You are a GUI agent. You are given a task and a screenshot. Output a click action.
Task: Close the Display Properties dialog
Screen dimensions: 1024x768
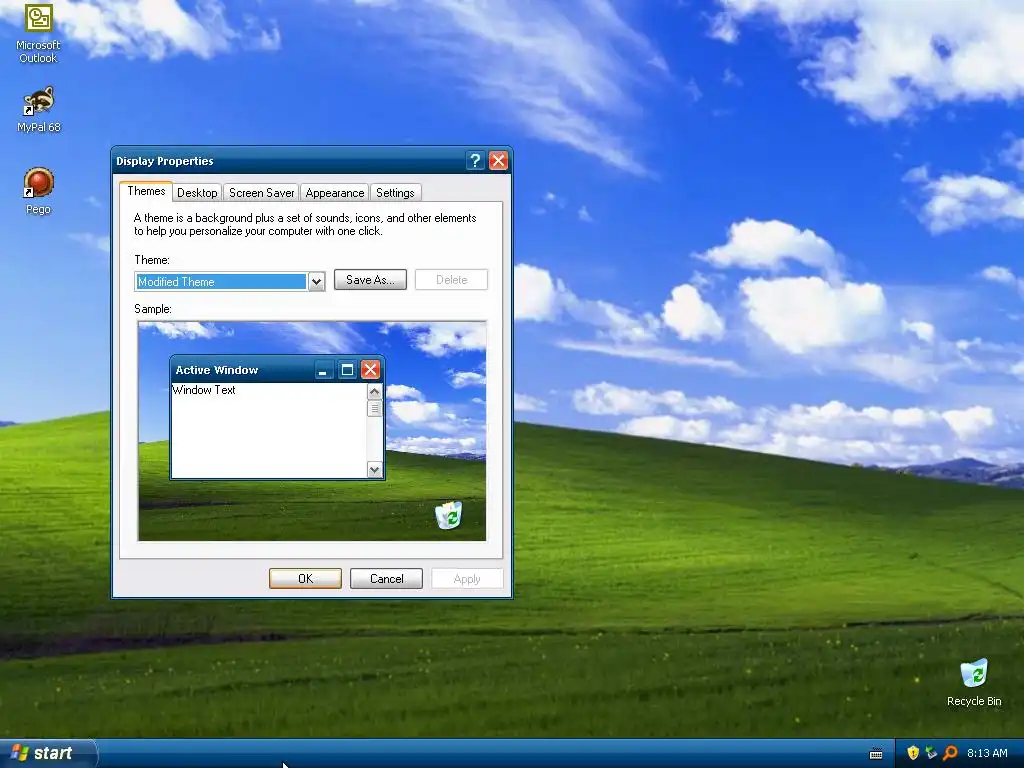pyautogui.click(x=498, y=161)
